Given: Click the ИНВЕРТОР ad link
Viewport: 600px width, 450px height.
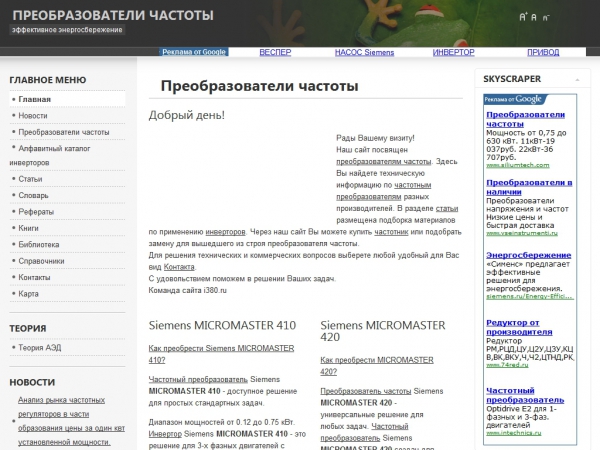Looking at the screenshot, I should [453, 52].
